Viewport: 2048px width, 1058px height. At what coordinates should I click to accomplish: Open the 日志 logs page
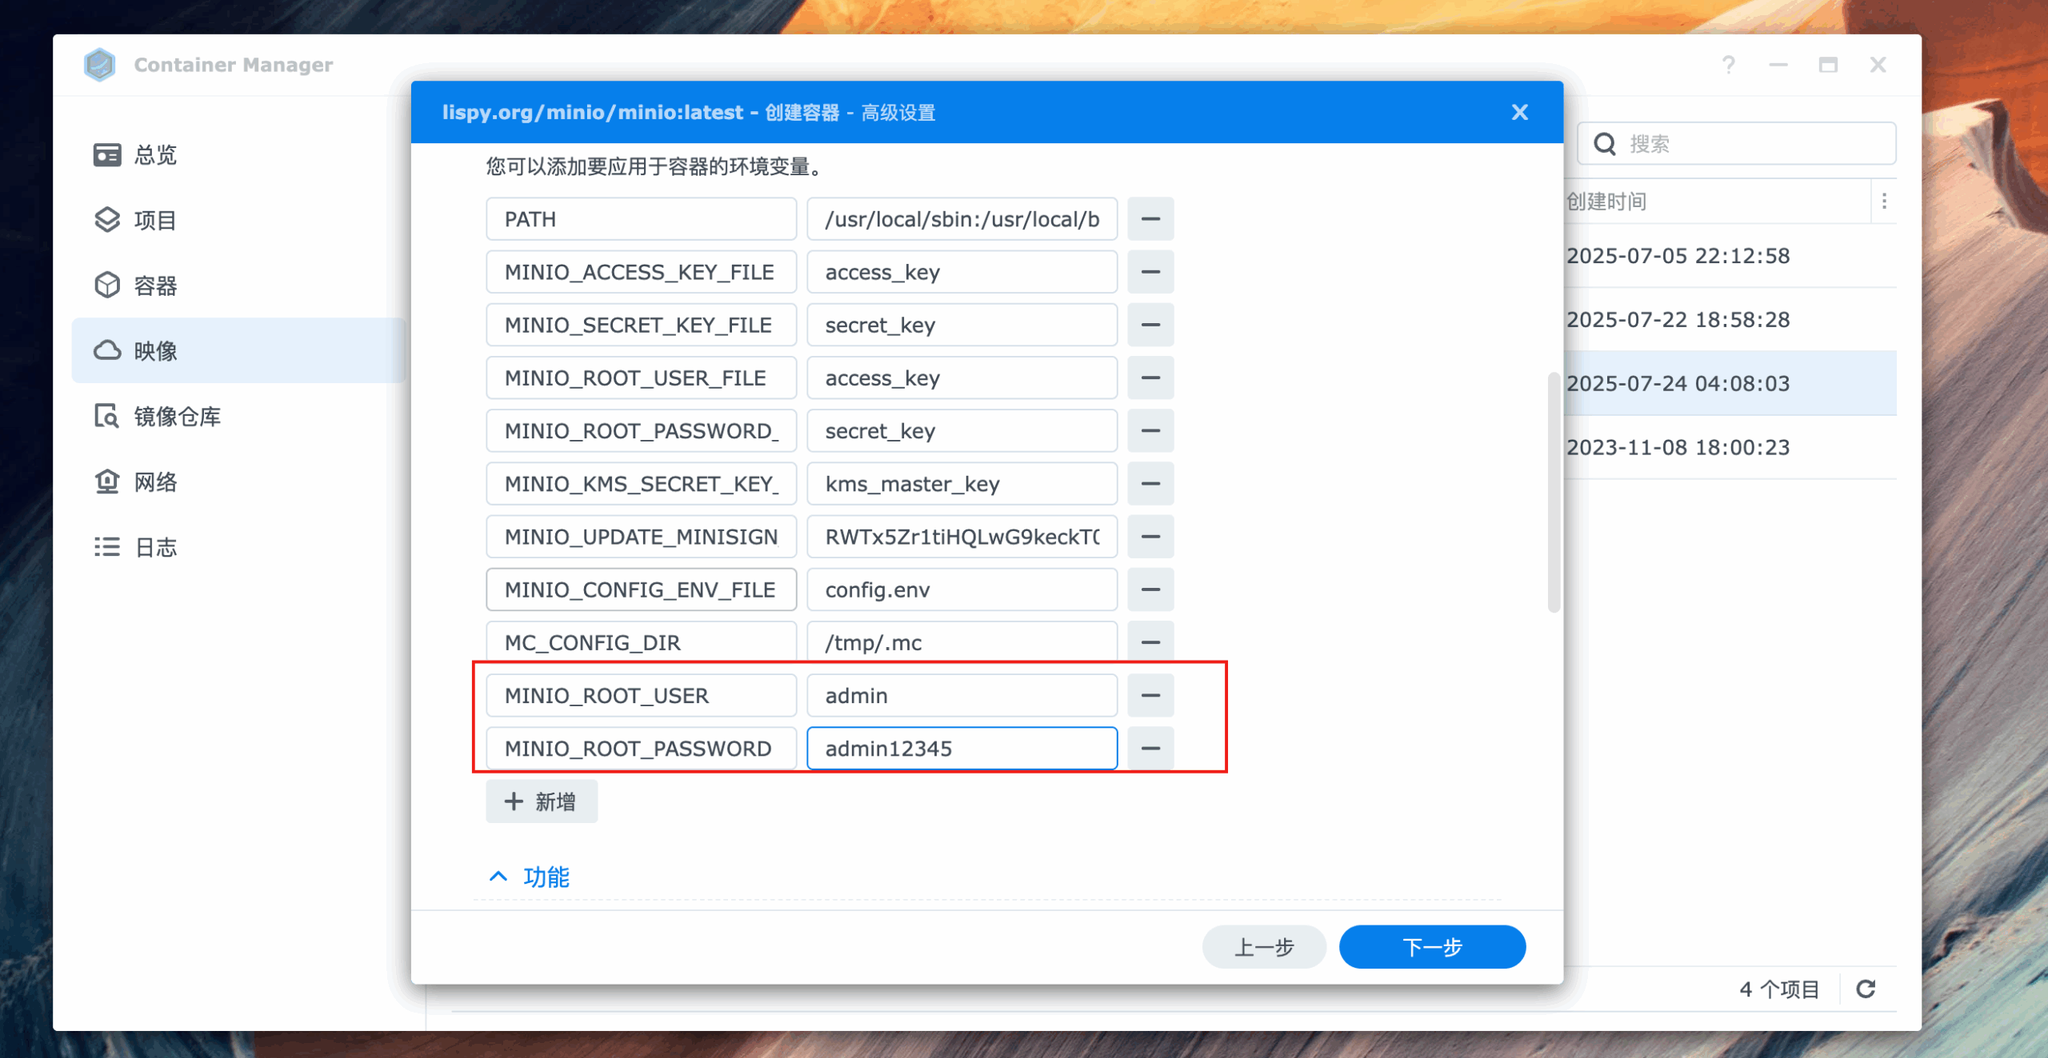pos(238,547)
